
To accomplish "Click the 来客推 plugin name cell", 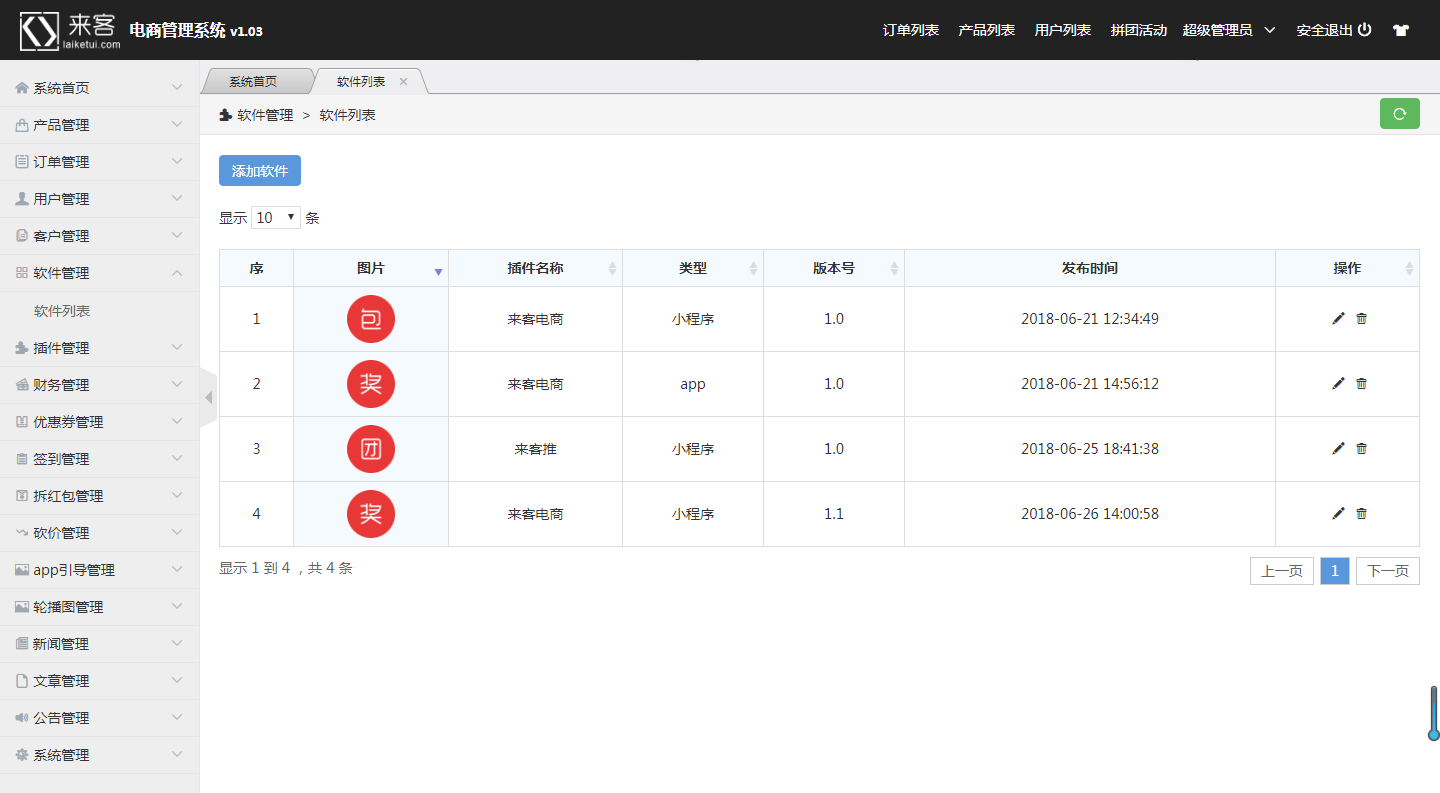I will pyautogui.click(x=535, y=449).
